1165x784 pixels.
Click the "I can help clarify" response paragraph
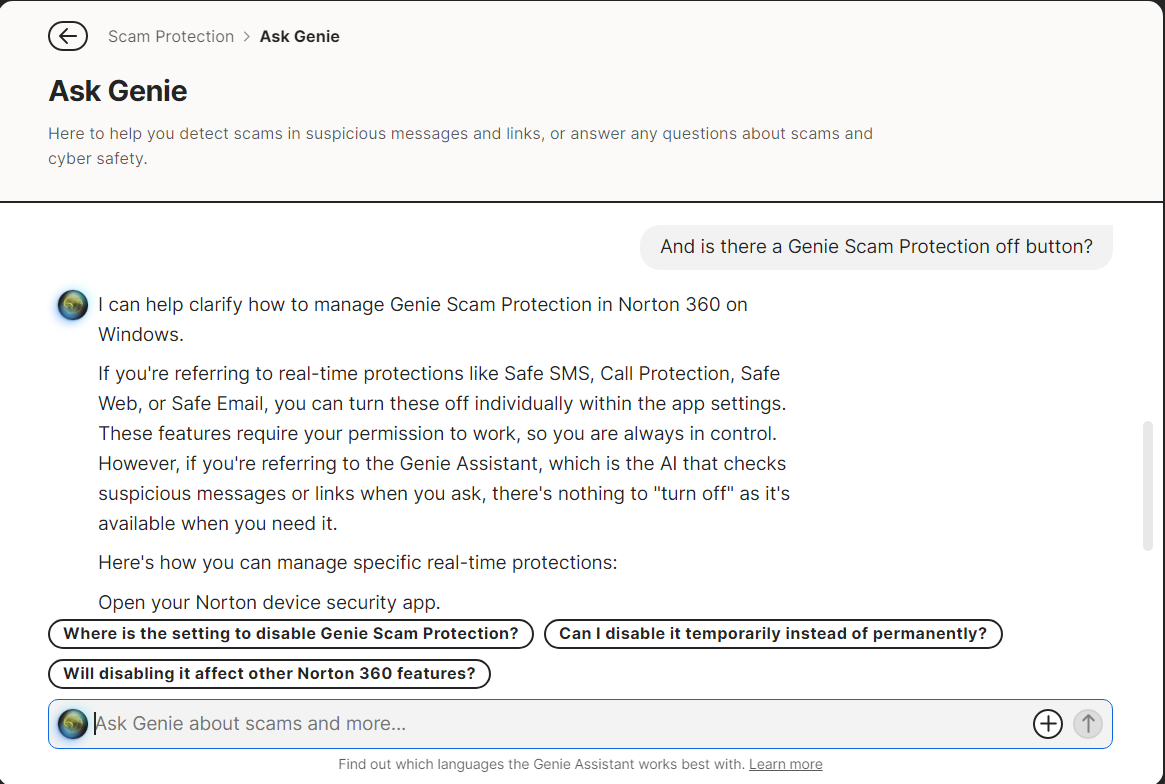[x=423, y=319]
